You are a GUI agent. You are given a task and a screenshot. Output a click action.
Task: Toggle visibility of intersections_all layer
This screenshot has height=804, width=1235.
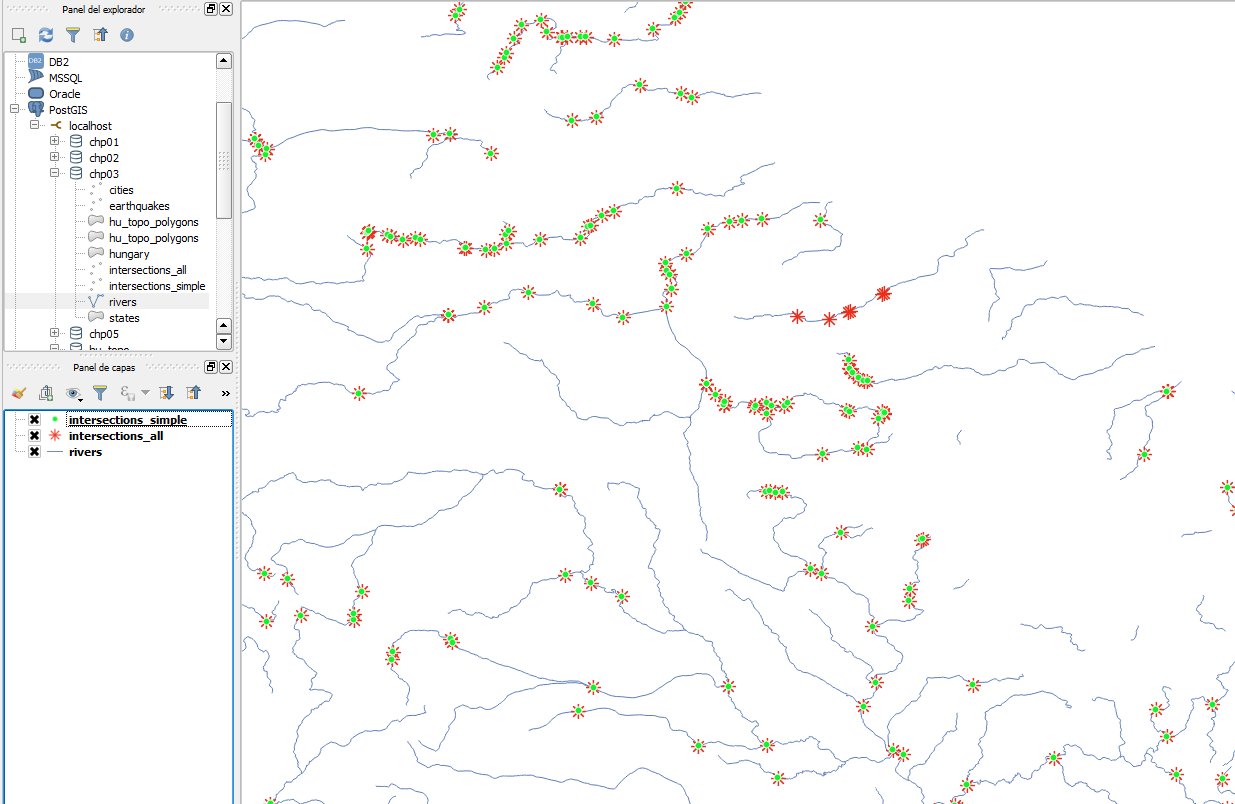(34, 436)
